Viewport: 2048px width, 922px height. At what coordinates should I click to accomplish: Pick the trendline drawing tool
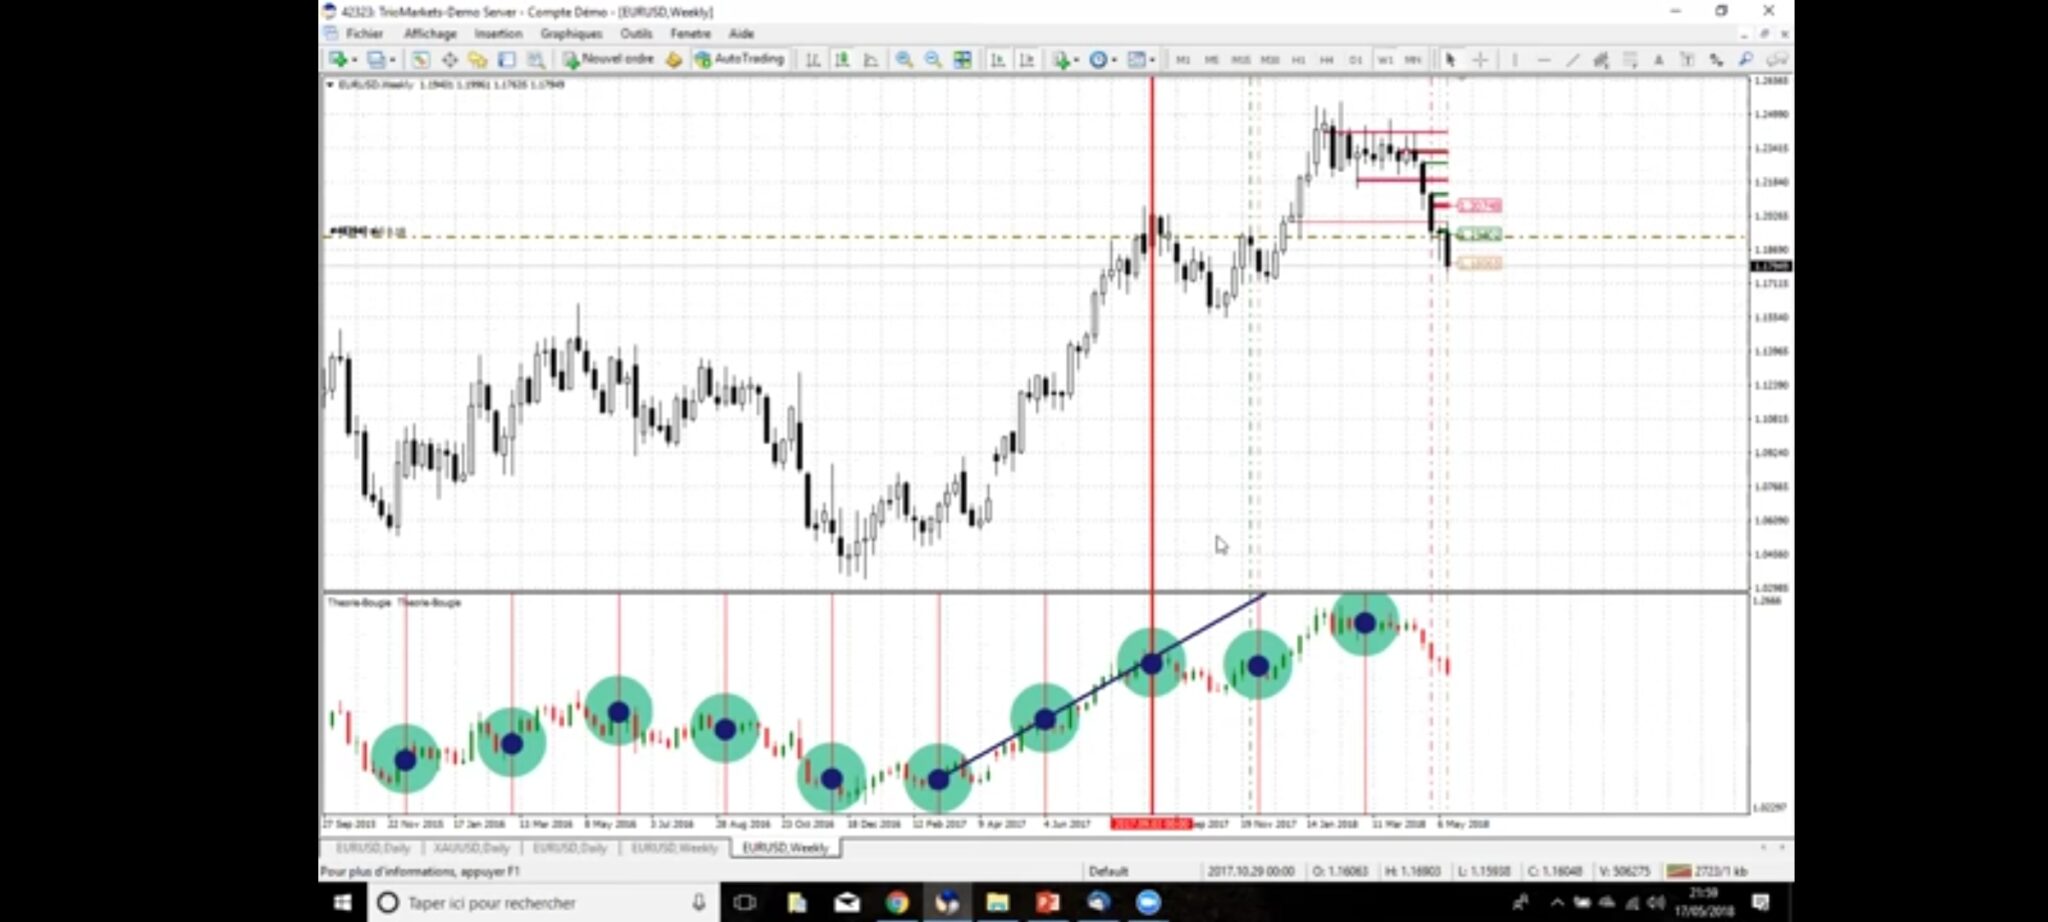pos(1572,60)
